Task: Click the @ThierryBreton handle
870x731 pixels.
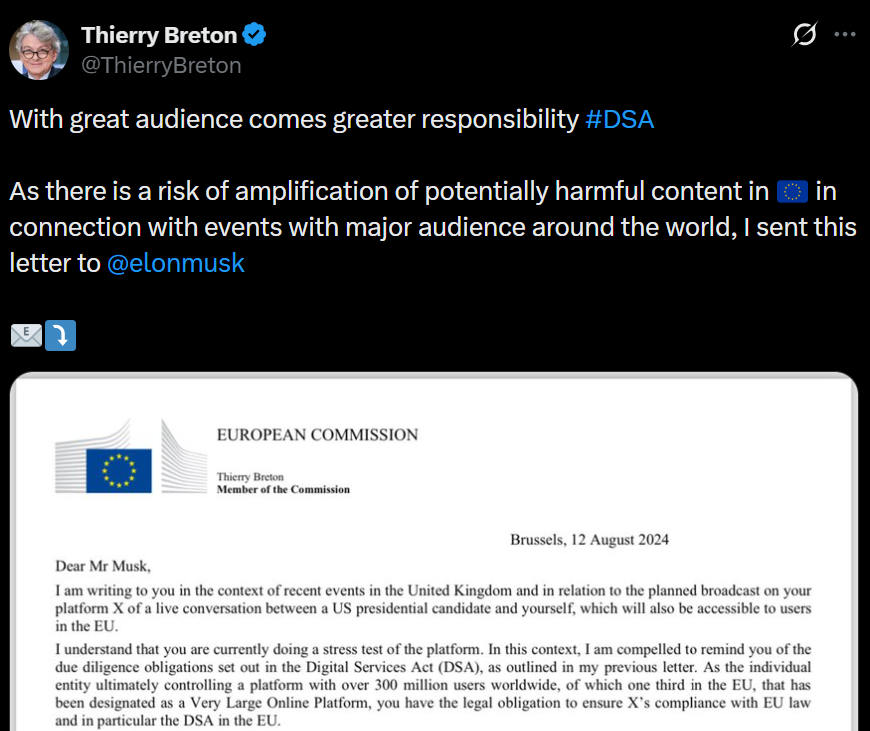Action: pyautogui.click(x=161, y=65)
